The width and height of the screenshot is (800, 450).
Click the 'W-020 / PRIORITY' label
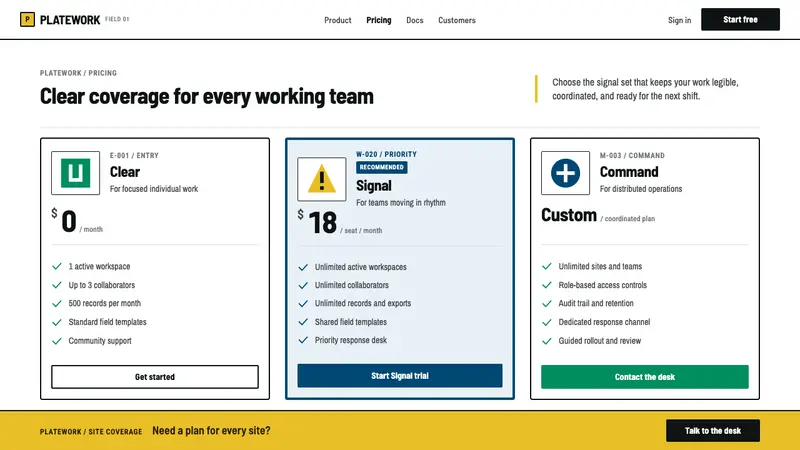pyautogui.click(x=386, y=154)
